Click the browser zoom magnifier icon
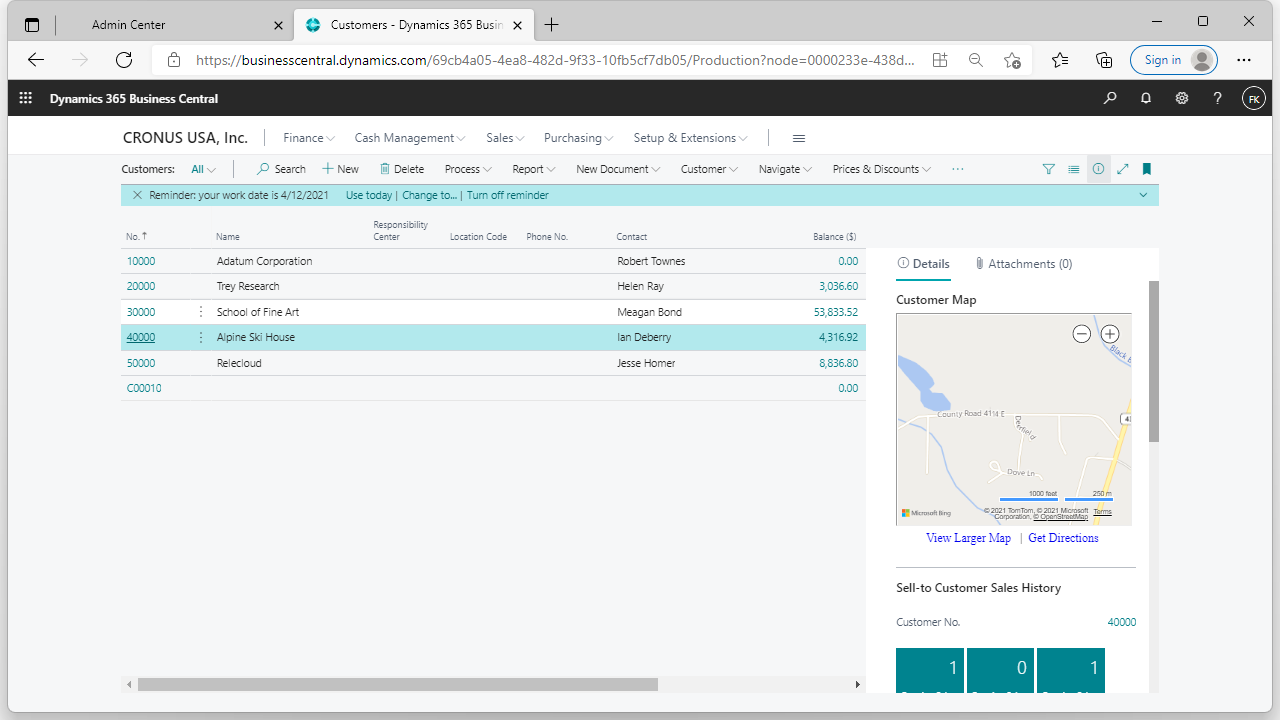The image size is (1280, 720). 976,60
